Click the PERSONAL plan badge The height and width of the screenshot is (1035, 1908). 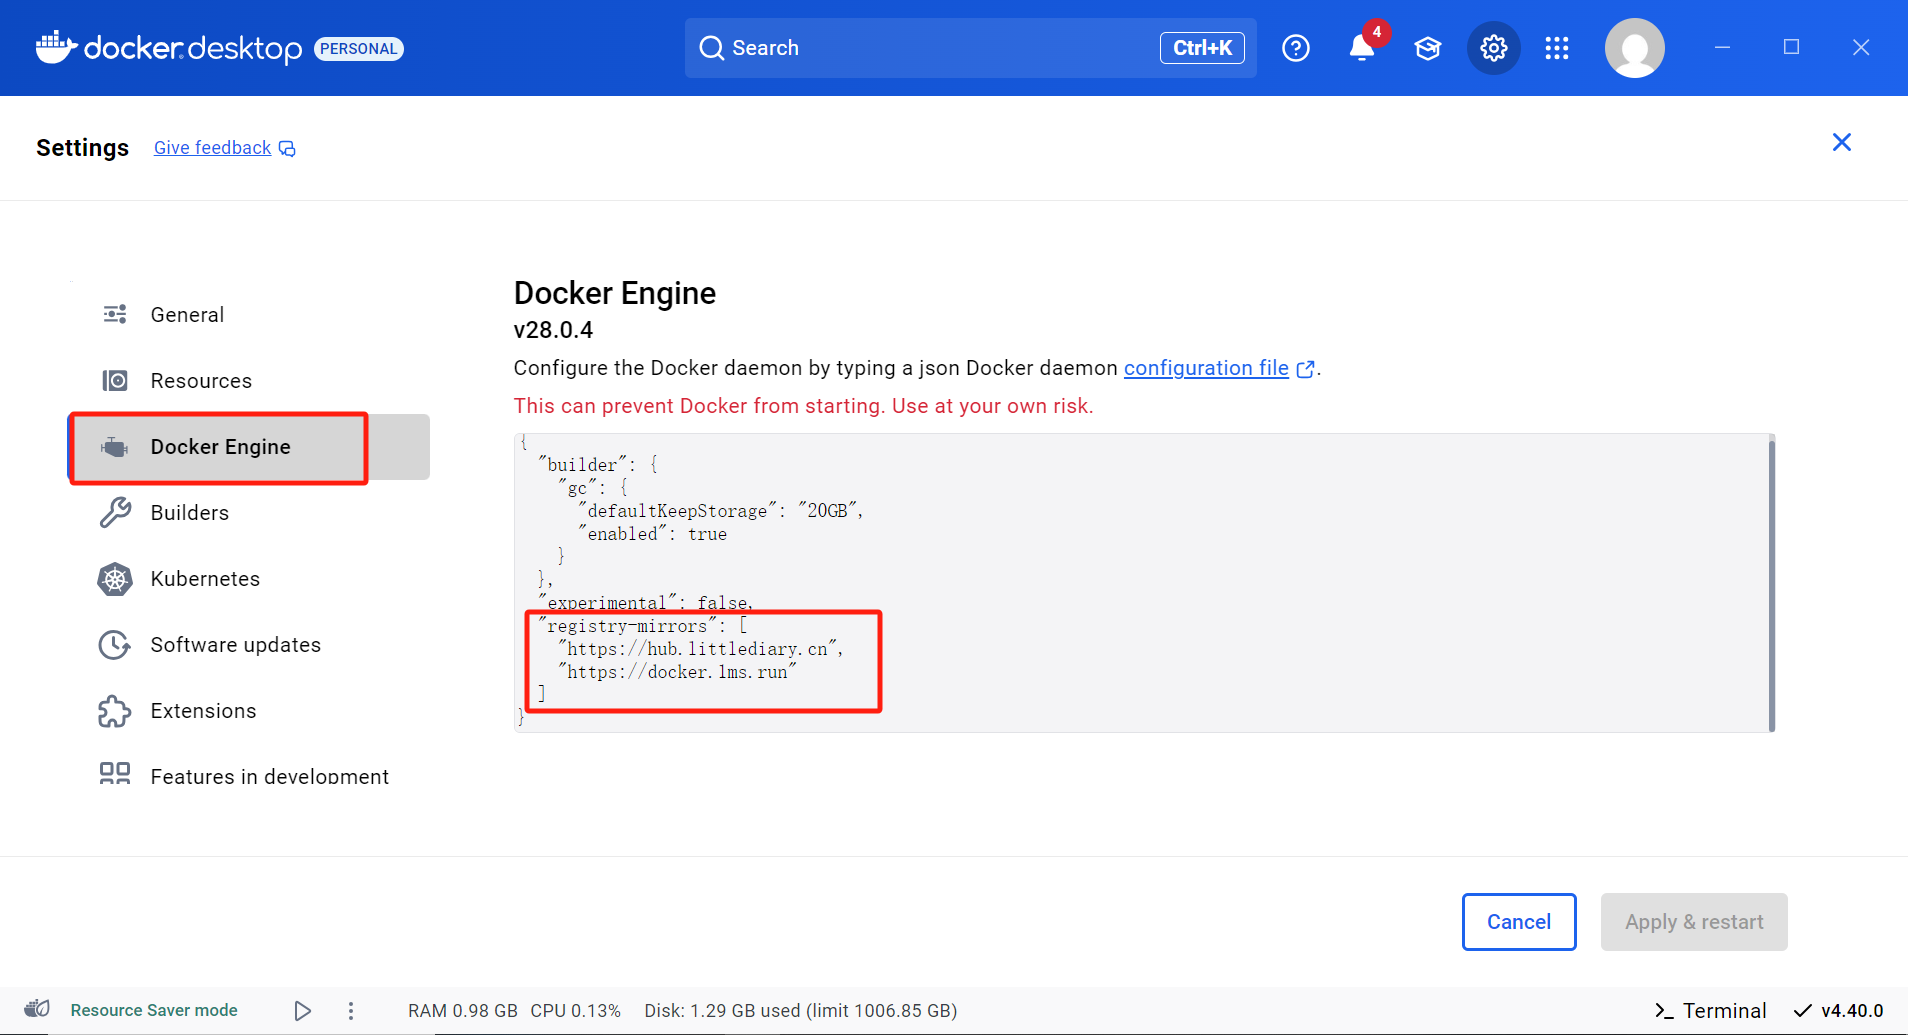(359, 49)
